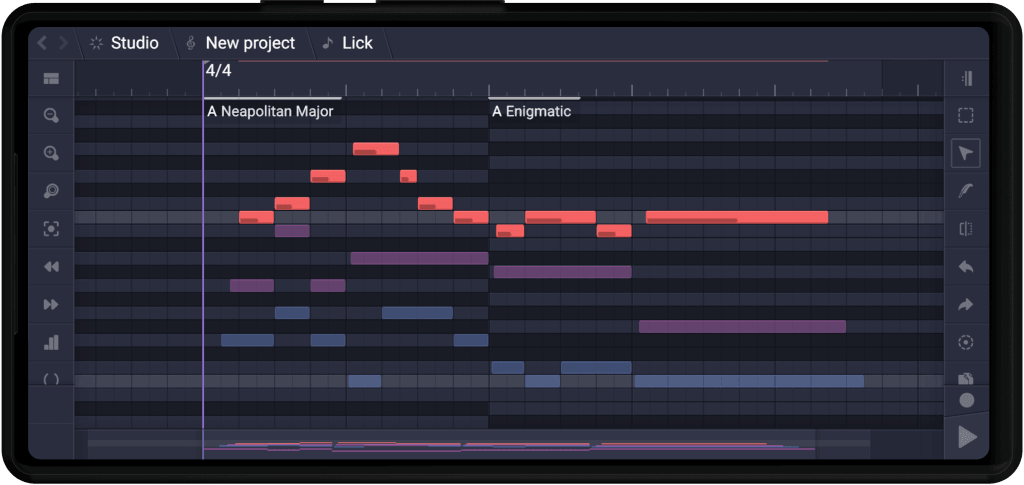
Task: Pick the feather pen draw tool
Action: click(x=966, y=191)
